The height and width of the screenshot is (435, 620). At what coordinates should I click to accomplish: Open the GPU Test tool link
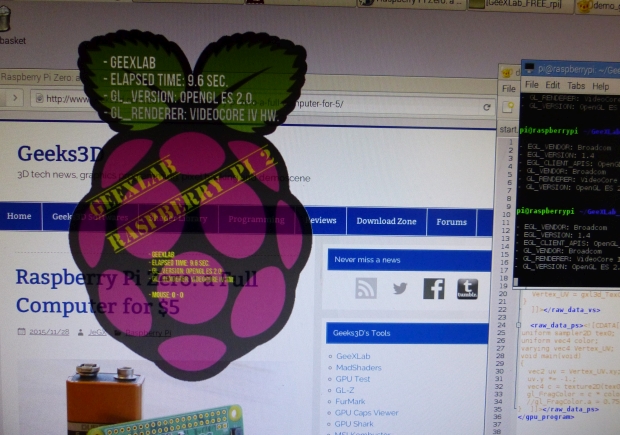coord(353,379)
